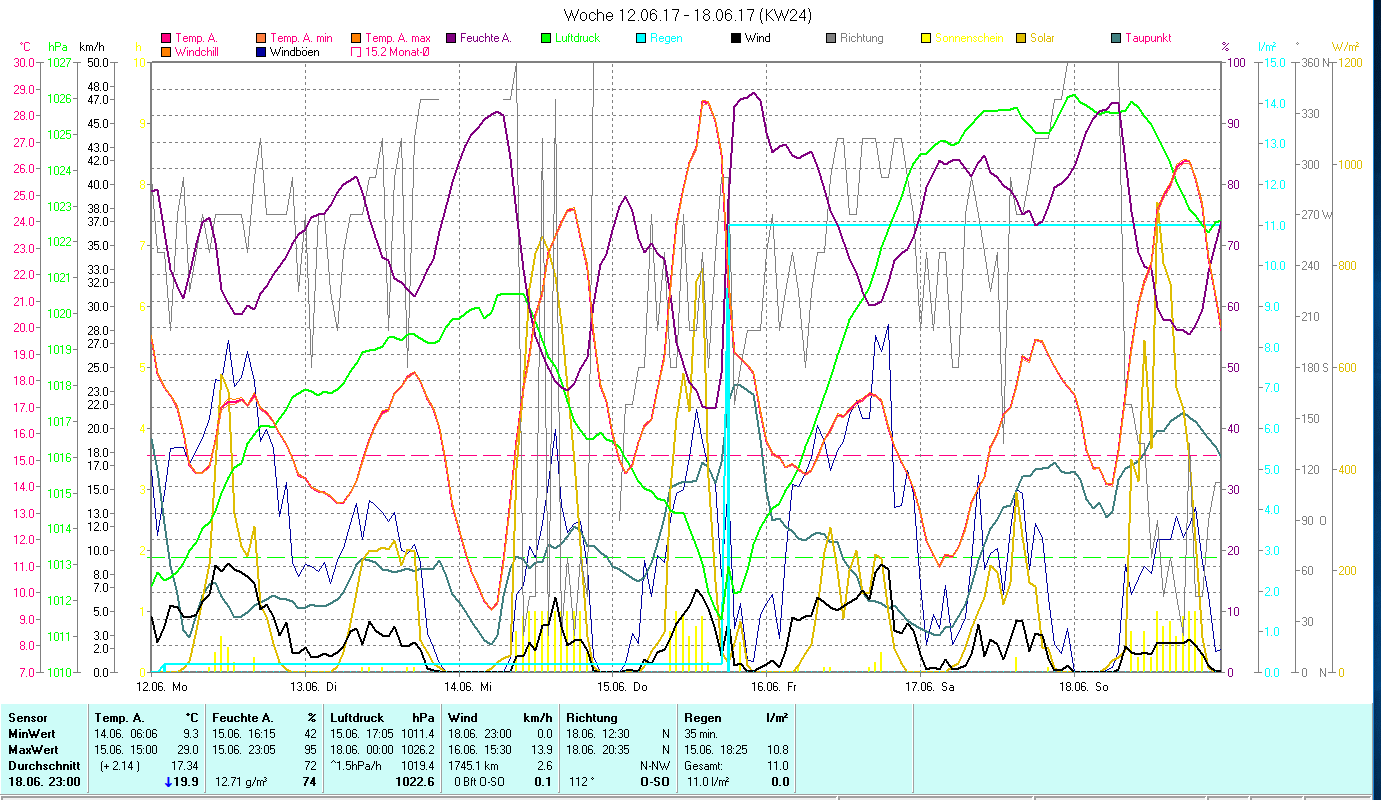Click the average pressure value 1019.4
Image resolution: width=1381 pixels, height=800 pixels.
tap(417, 765)
